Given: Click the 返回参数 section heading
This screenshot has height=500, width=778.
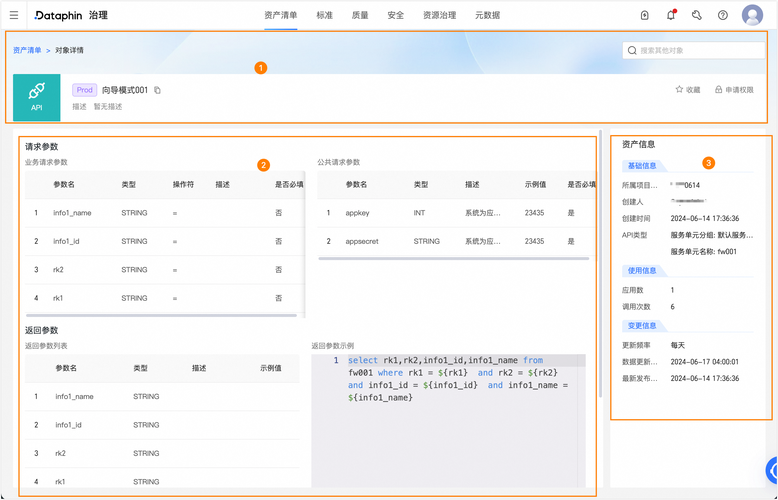Looking at the screenshot, I should (x=42, y=330).
